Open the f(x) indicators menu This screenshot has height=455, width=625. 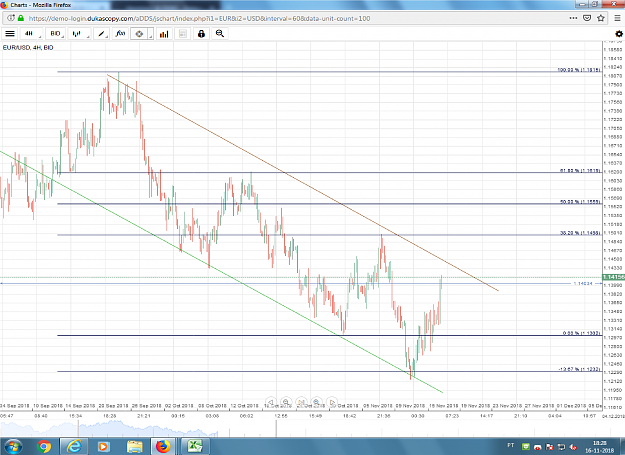point(120,34)
